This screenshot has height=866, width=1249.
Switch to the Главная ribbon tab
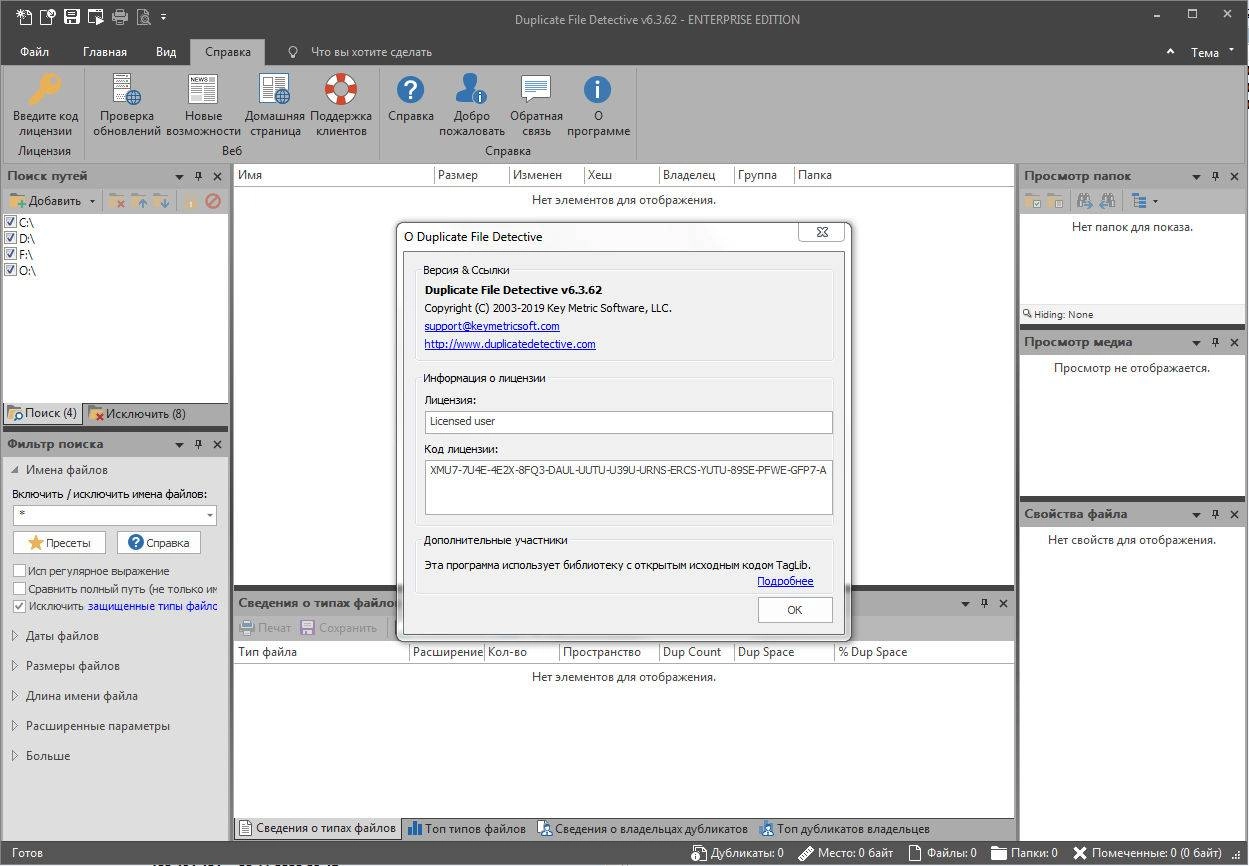[x=105, y=52]
